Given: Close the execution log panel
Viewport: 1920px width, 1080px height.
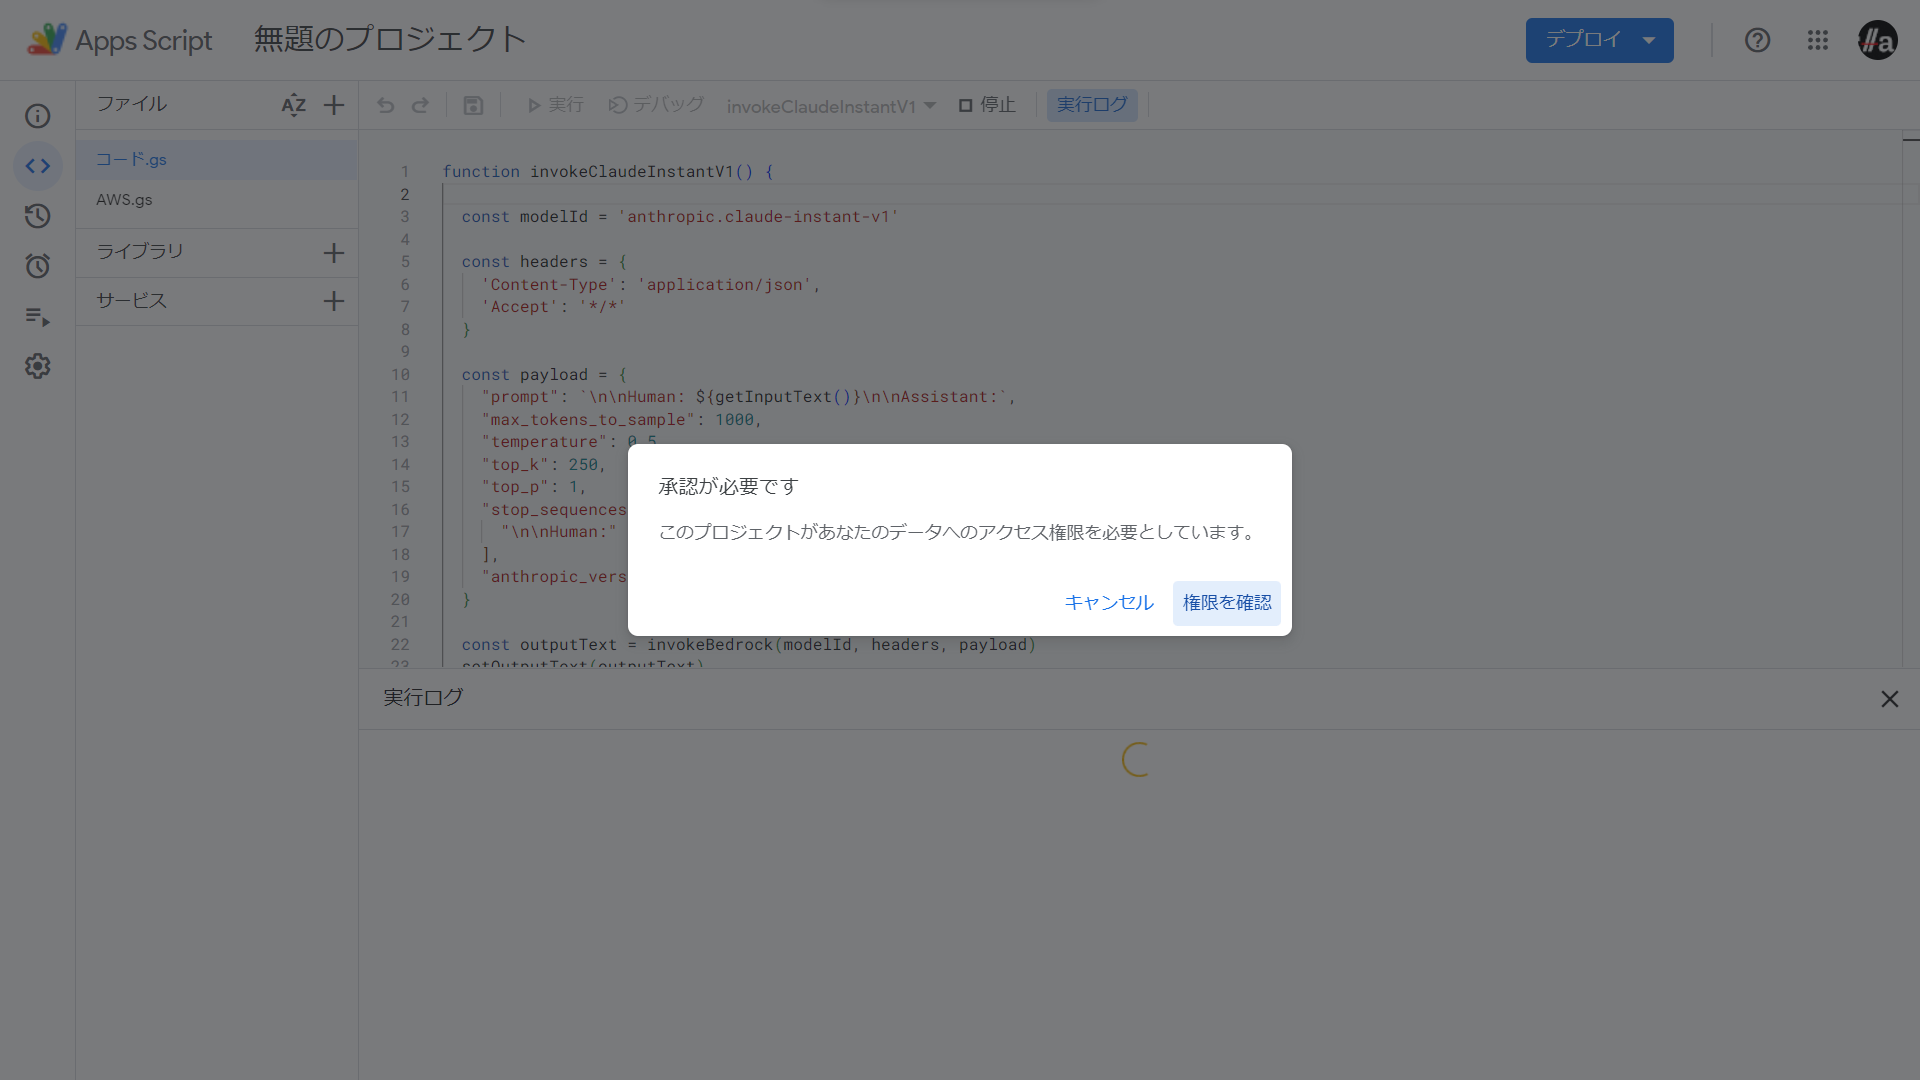Looking at the screenshot, I should pyautogui.click(x=1889, y=699).
